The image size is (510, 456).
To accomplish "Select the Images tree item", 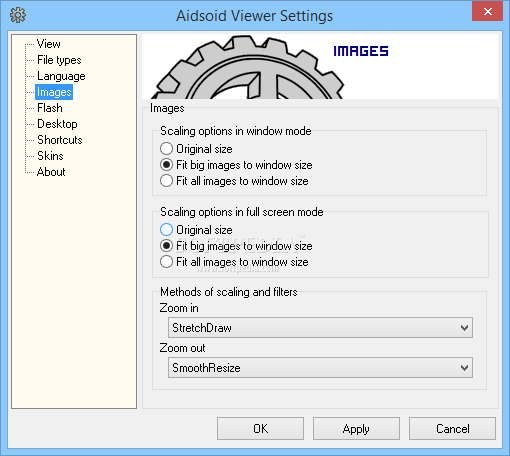I will click(54, 92).
